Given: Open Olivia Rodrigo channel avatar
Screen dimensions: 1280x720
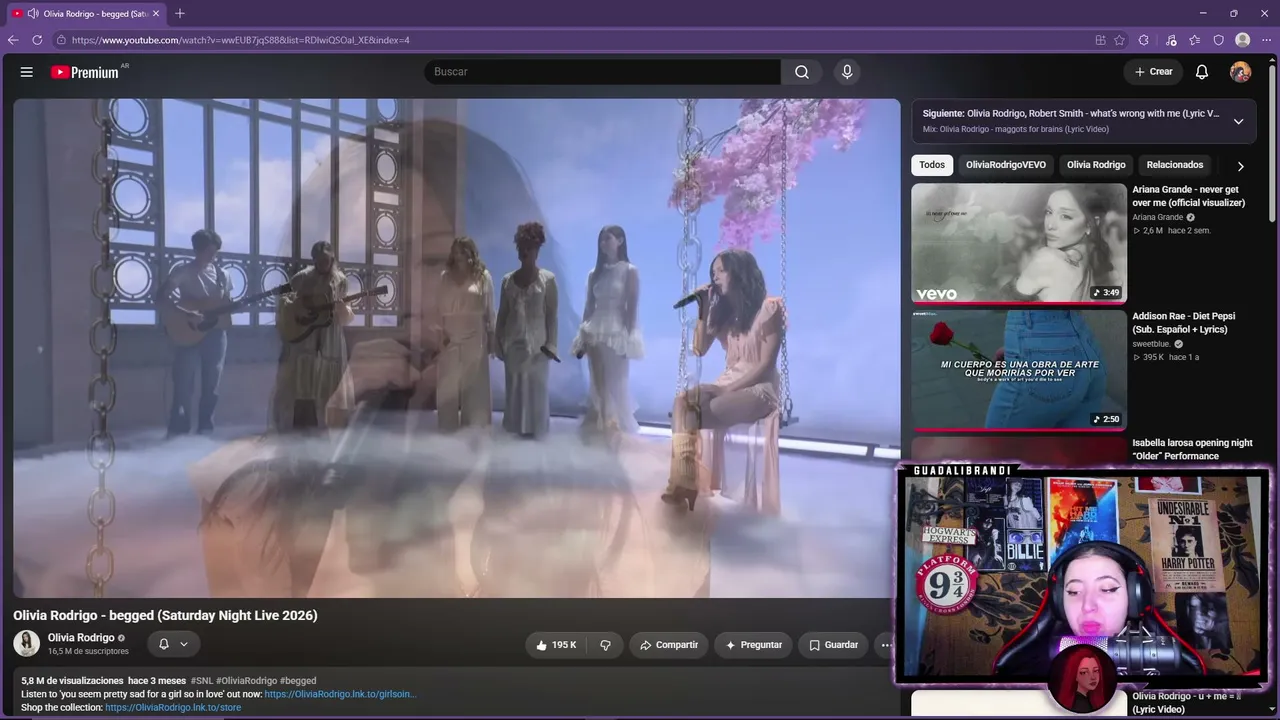Looking at the screenshot, I should (x=27, y=643).
